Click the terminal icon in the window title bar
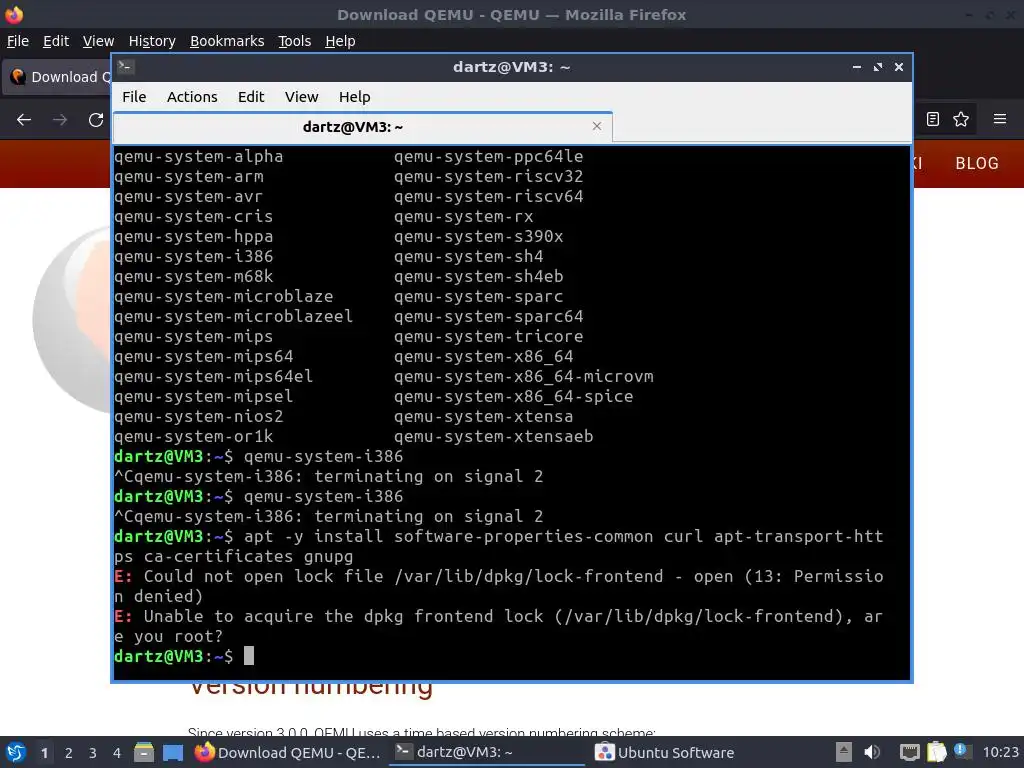The height and width of the screenshot is (768, 1024). pos(126,67)
